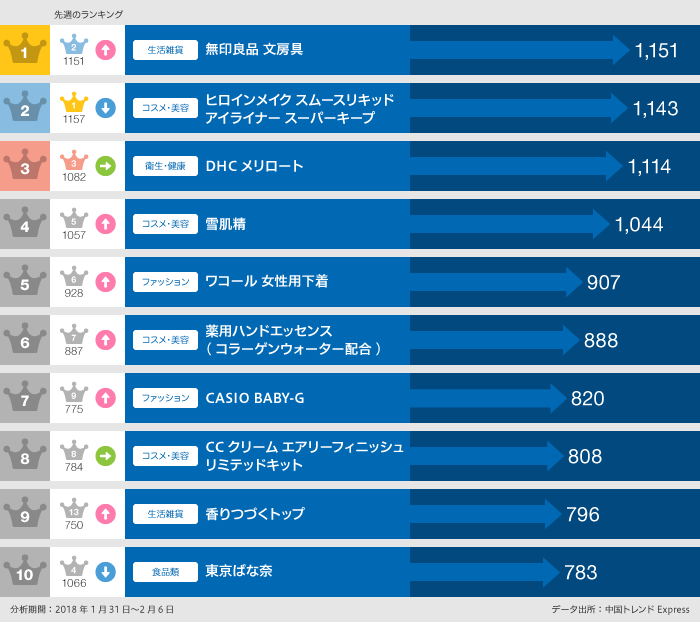Screen dimensions: 700x622
Task: Click the 1,151 score bar arrow
Action: pyautogui.click(x=520, y=50)
